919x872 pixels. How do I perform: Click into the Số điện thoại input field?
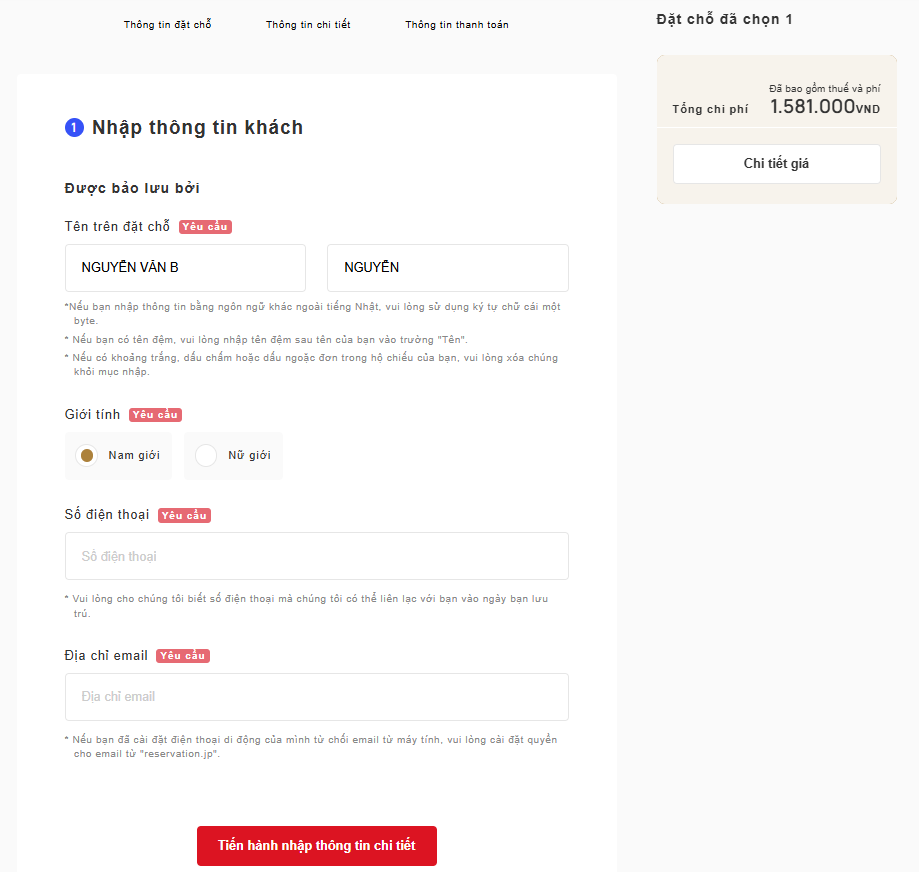(316, 556)
